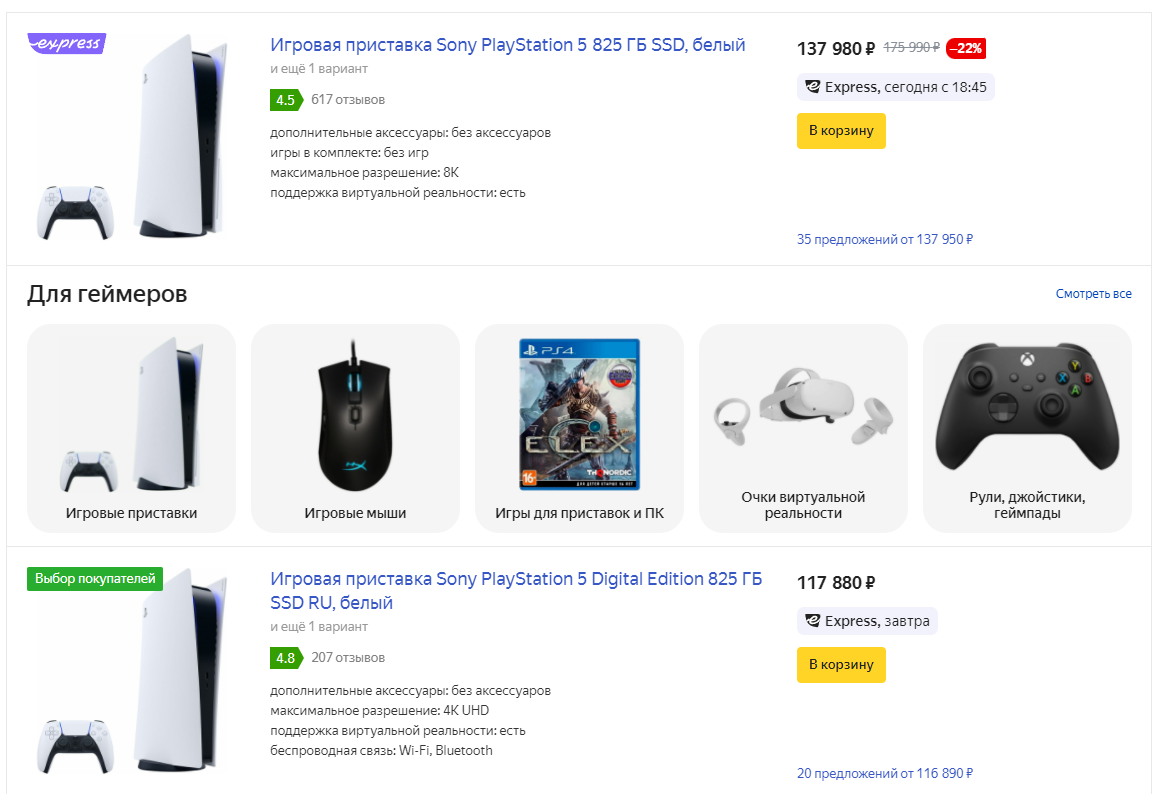Viewport: 1164px width, 794px height.
Task: Open the 'Игровые мыши' category card
Action: [355, 428]
